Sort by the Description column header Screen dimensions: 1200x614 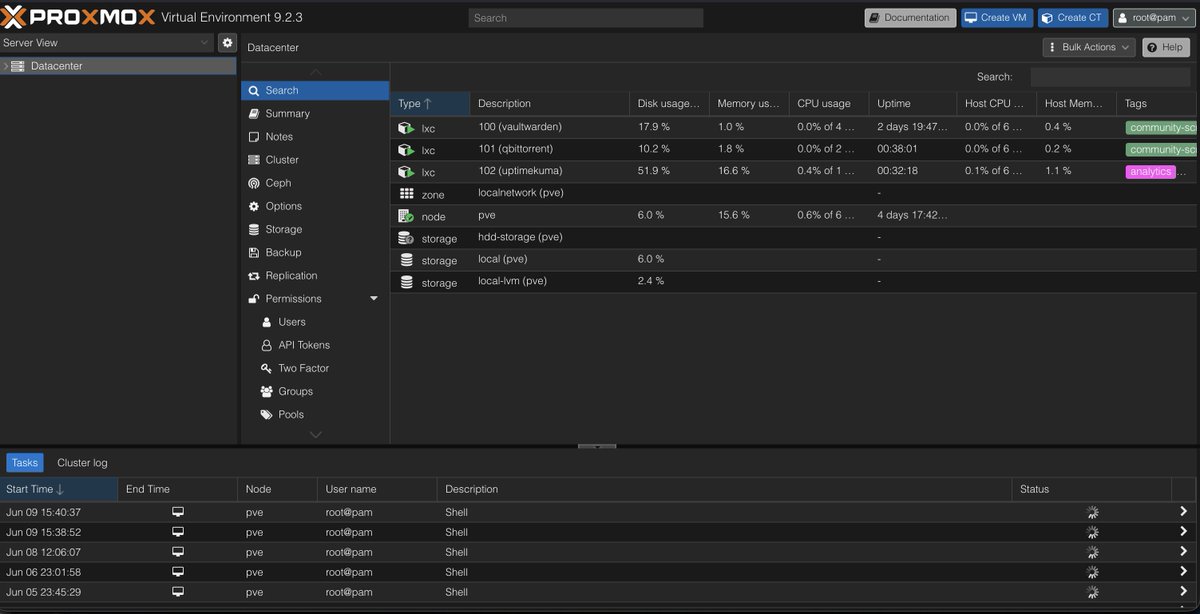tap(550, 103)
